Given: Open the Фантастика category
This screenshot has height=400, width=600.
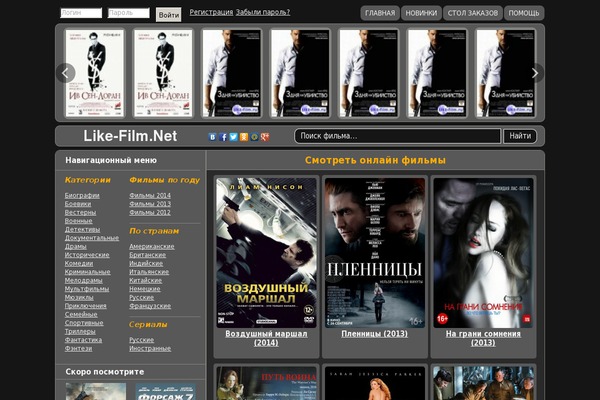Looking at the screenshot, I should click(83, 340).
